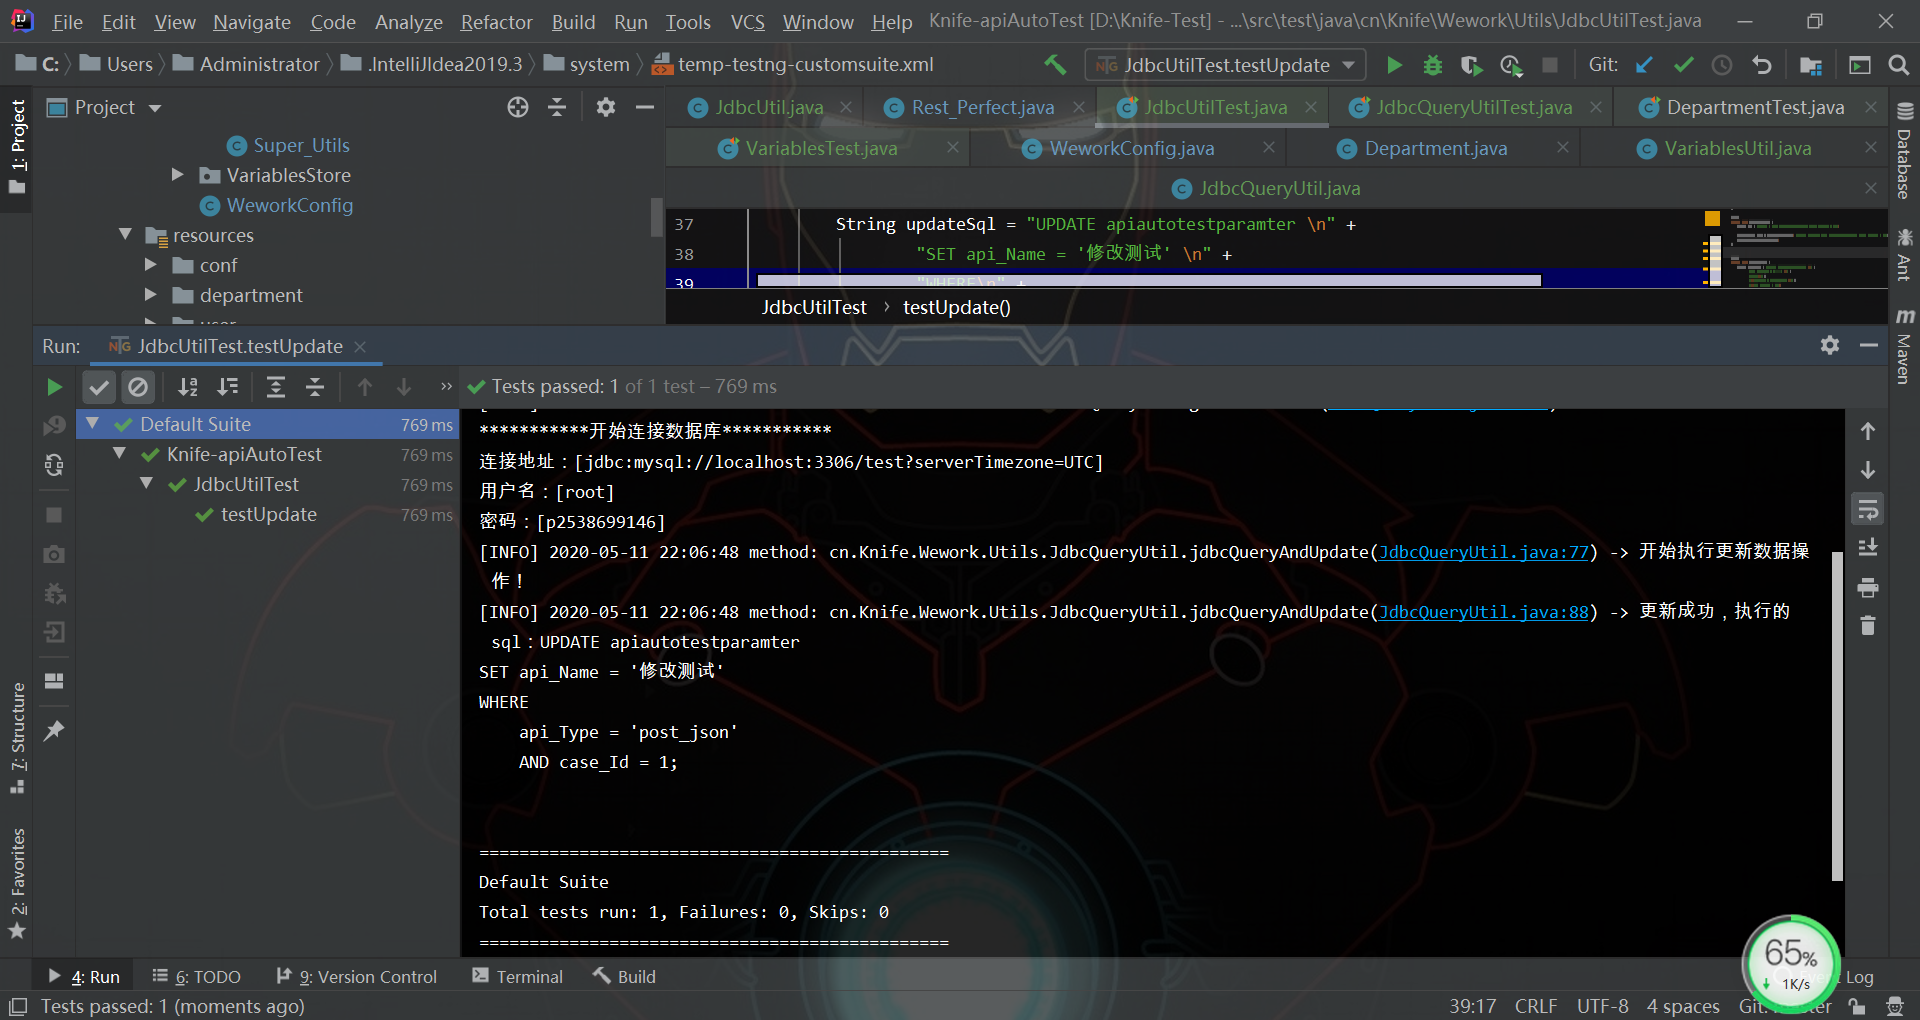Click the editor horizontal scrollbar
Screen dimensions: 1920x1020
click(1149, 281)
